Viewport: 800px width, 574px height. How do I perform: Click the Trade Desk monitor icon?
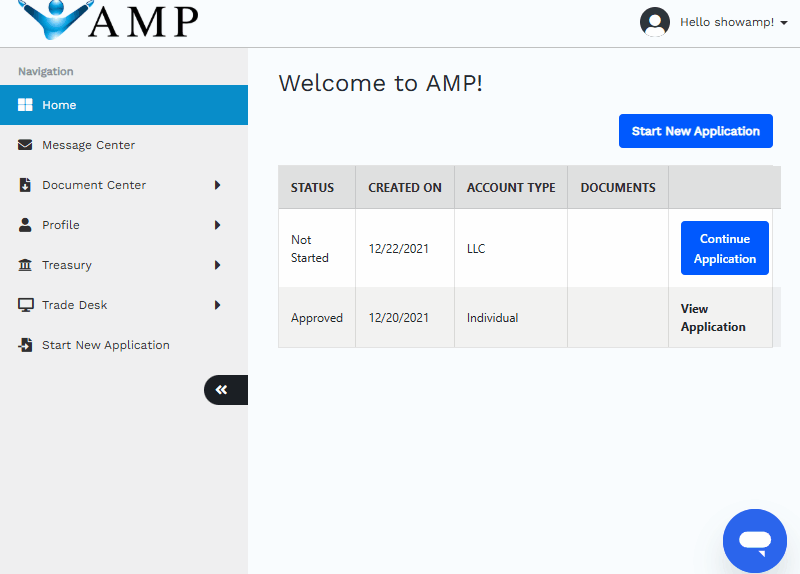(x=26, y=305)
